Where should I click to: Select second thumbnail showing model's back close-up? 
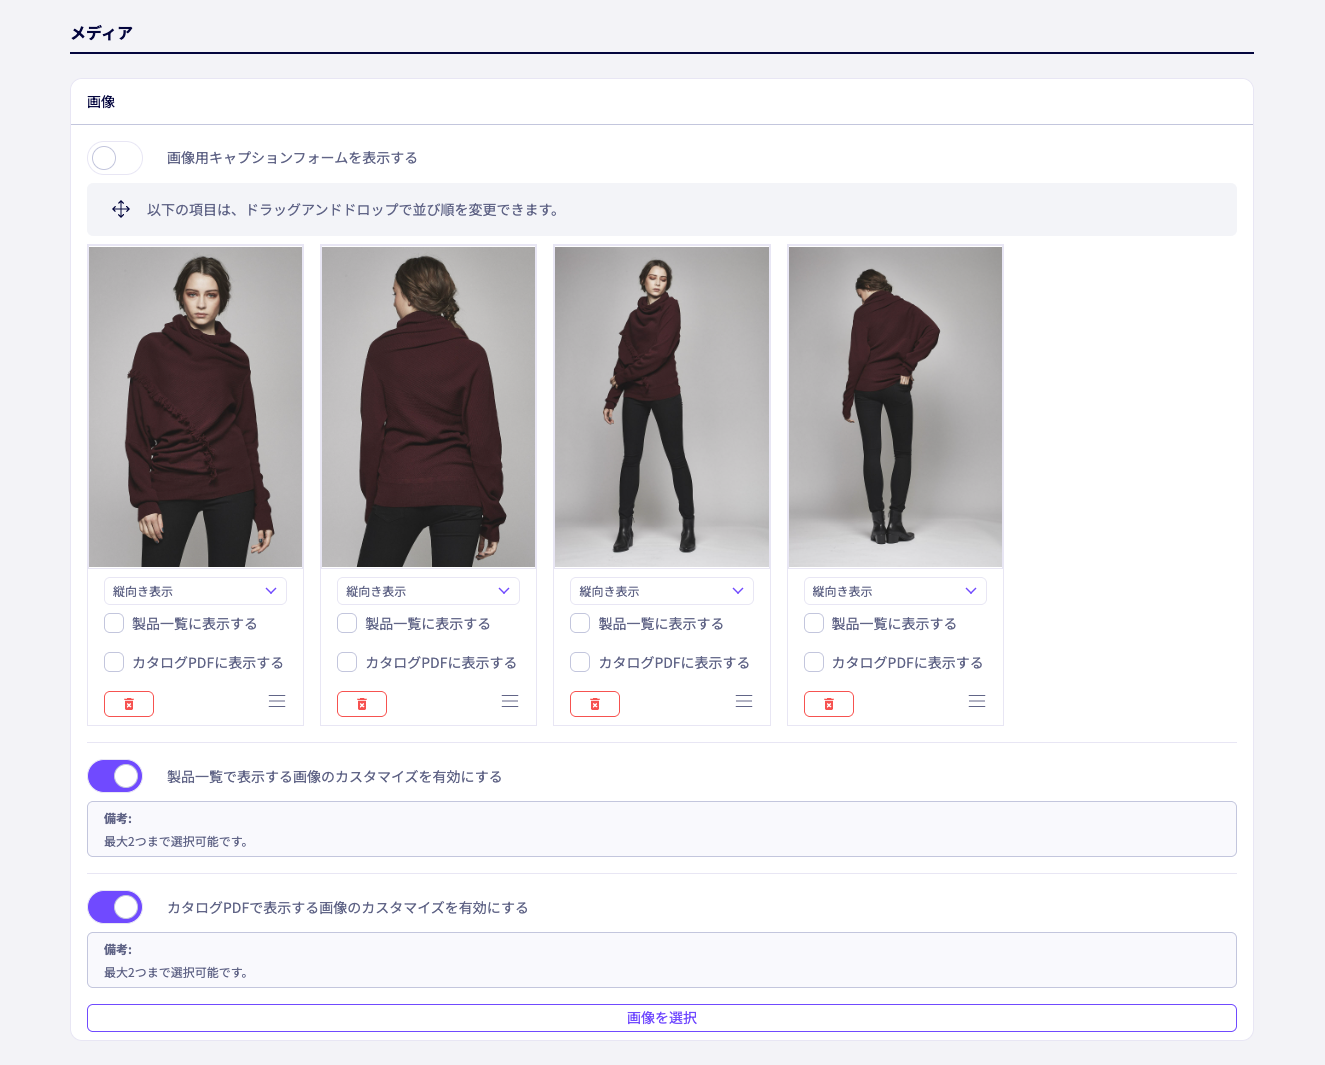coord(428,407)
